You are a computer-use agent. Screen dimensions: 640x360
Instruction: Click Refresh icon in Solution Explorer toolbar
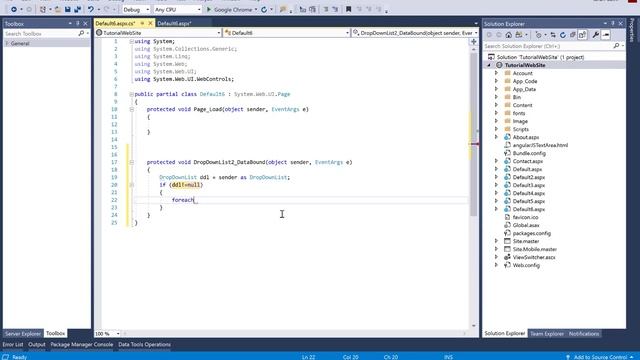563,35
